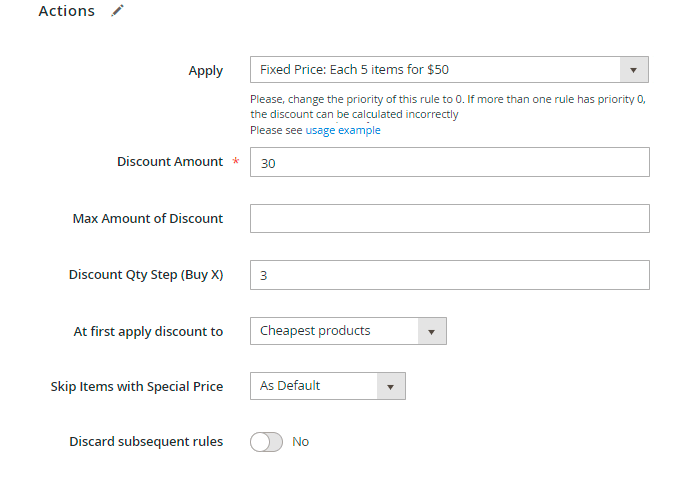This screenshot has width=685, height=483.
Task: Click the At first apply discount to label
Action: point(146,330)
